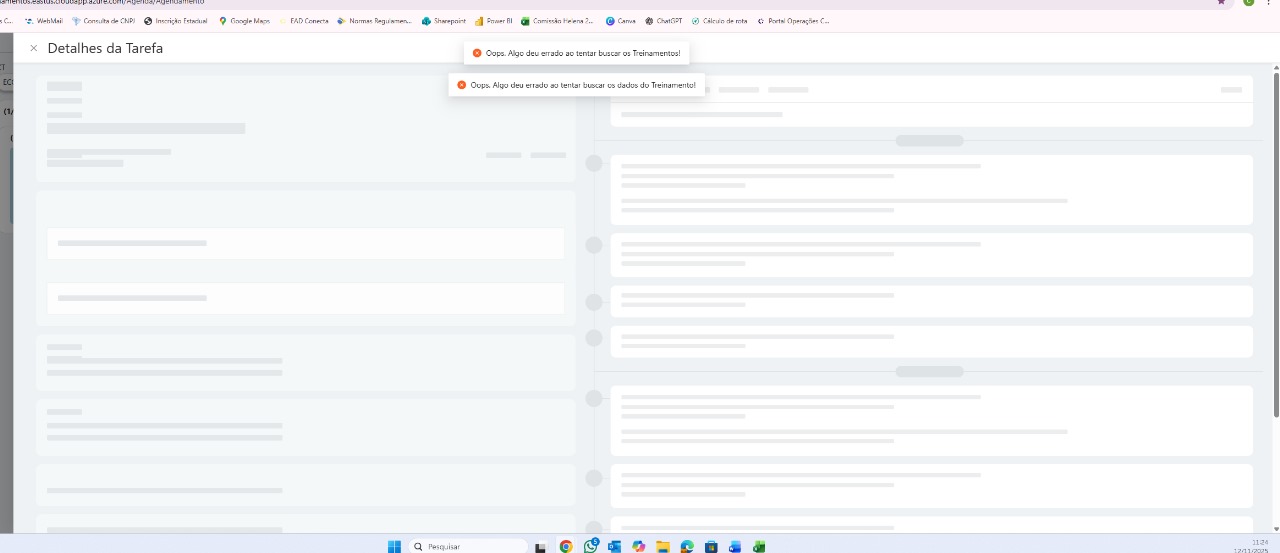Open the Cálculo de rota bookmark
1280x553 pixels.
(720, 21)
